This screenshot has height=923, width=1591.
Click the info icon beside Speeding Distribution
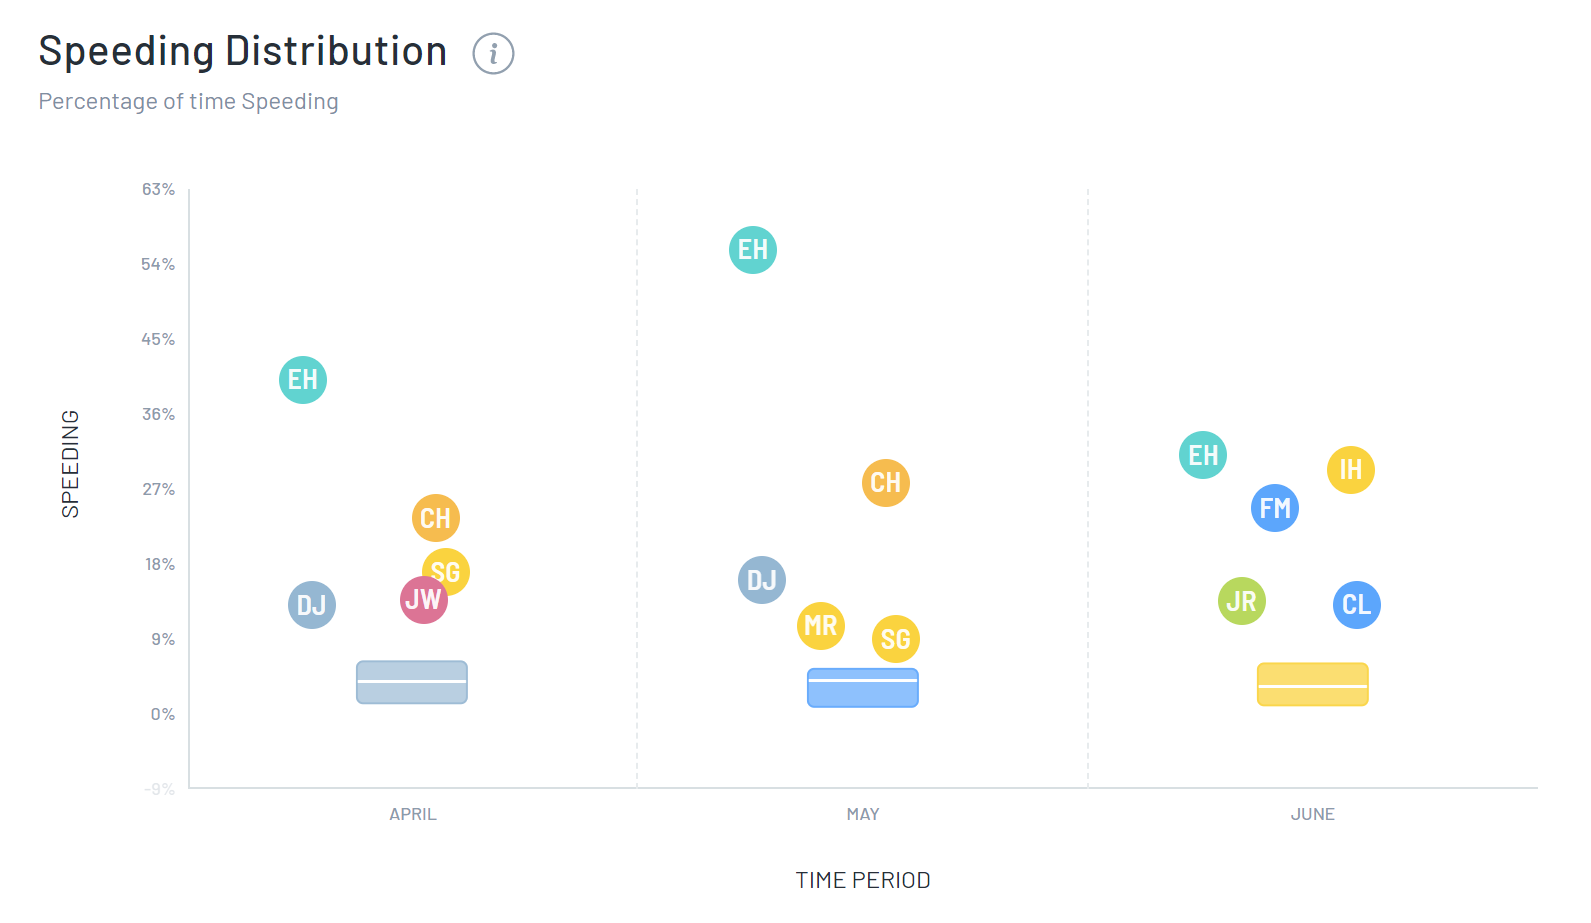[493, 53]
